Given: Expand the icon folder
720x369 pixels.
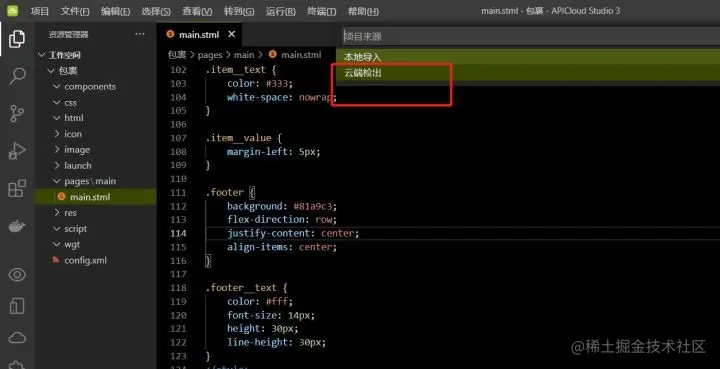Looking at the screenshot, I should [56, 134].
